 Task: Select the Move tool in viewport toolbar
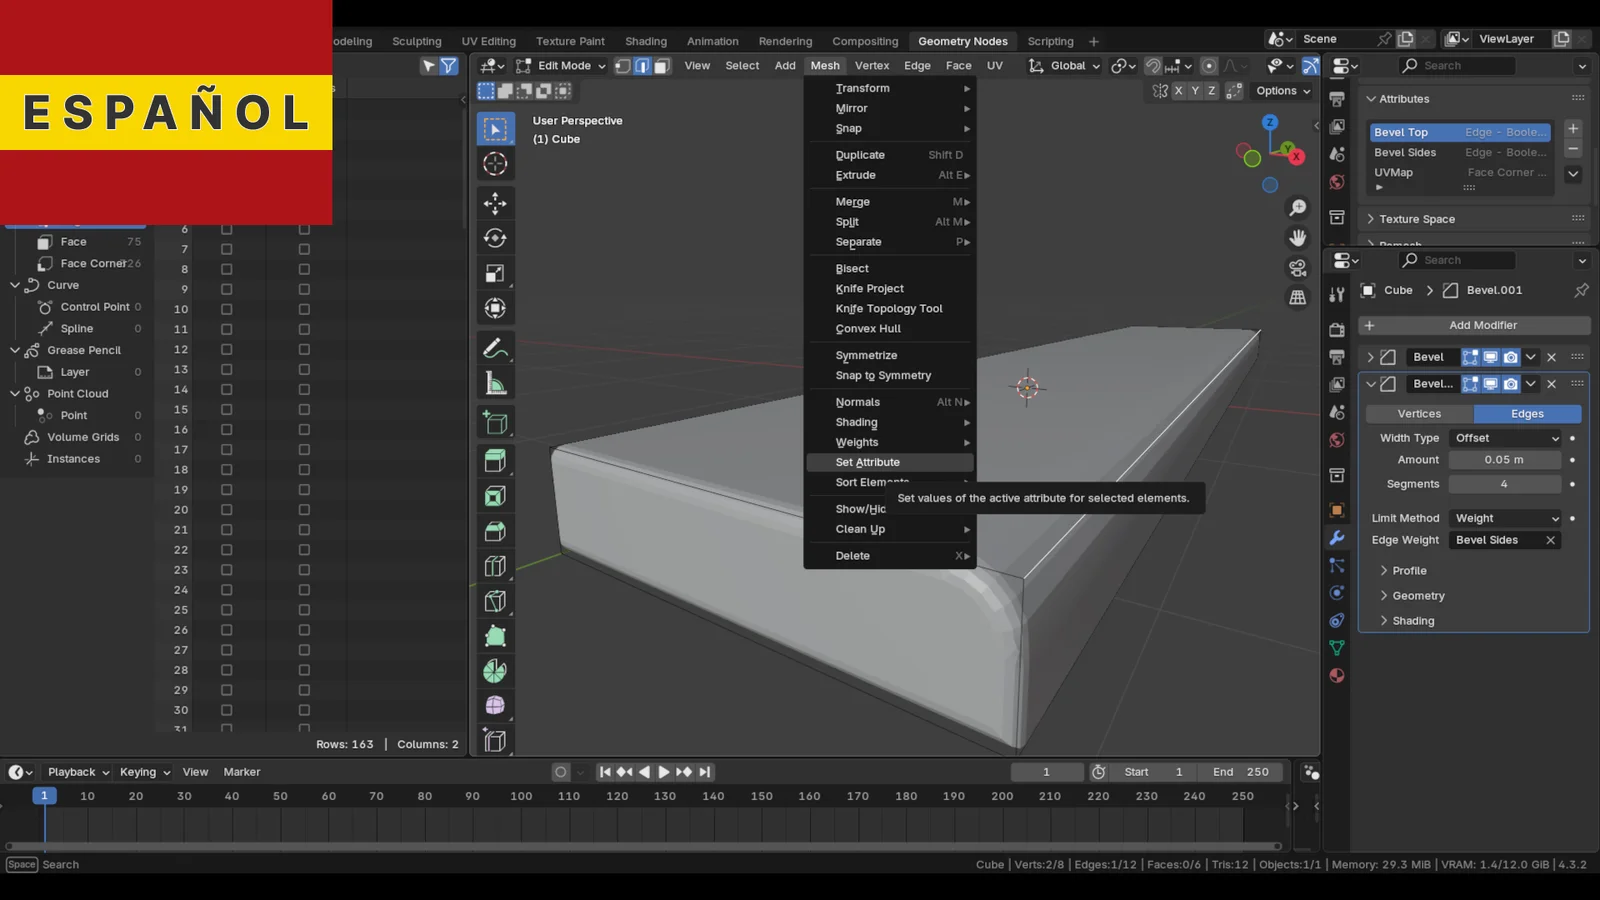[495, 204]
